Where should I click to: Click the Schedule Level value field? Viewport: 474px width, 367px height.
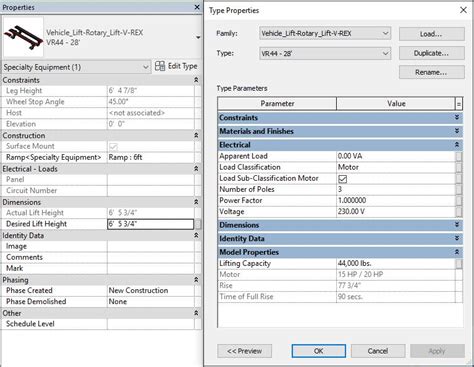pos(151,324)
